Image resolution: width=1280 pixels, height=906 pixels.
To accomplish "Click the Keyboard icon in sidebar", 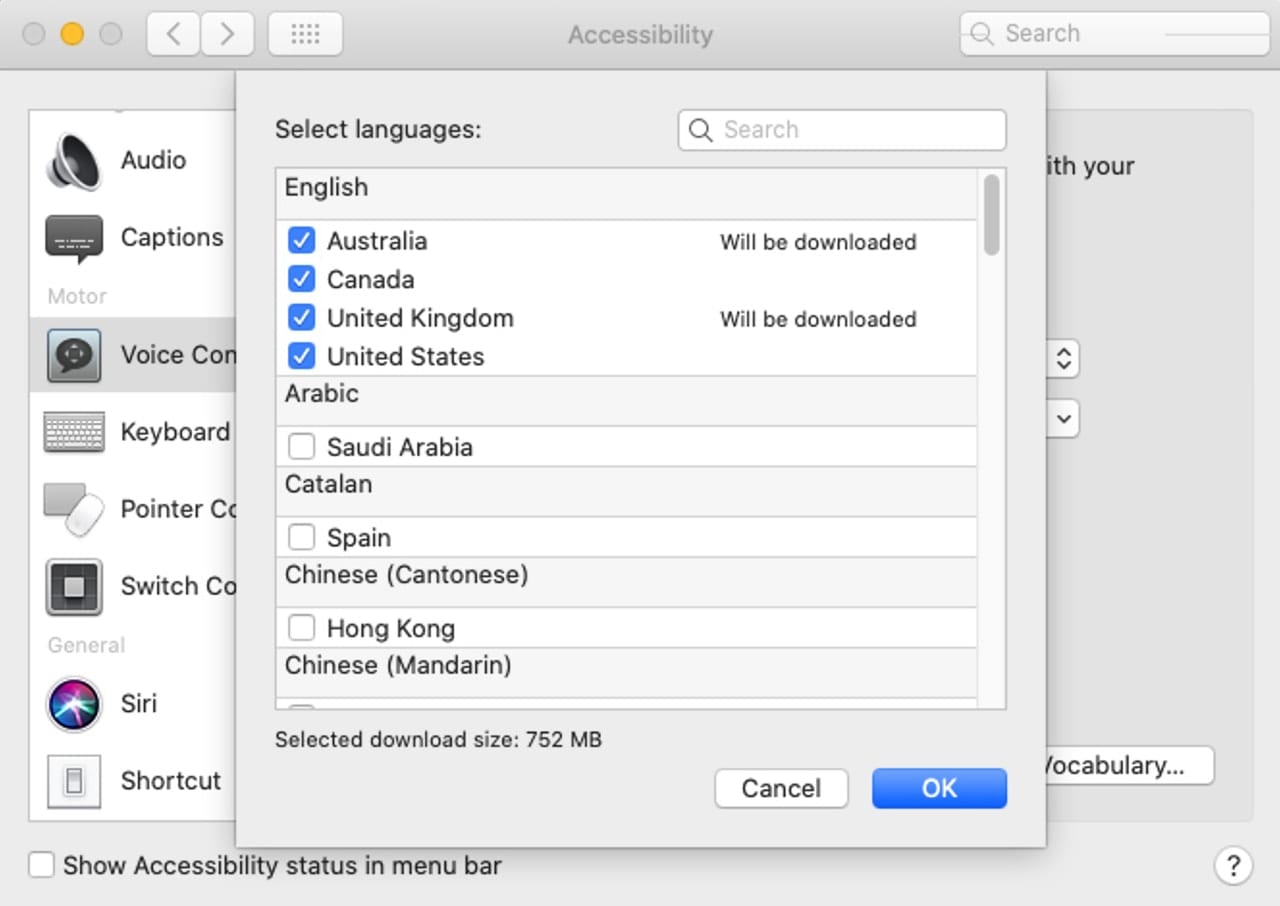I will (74, 433).
